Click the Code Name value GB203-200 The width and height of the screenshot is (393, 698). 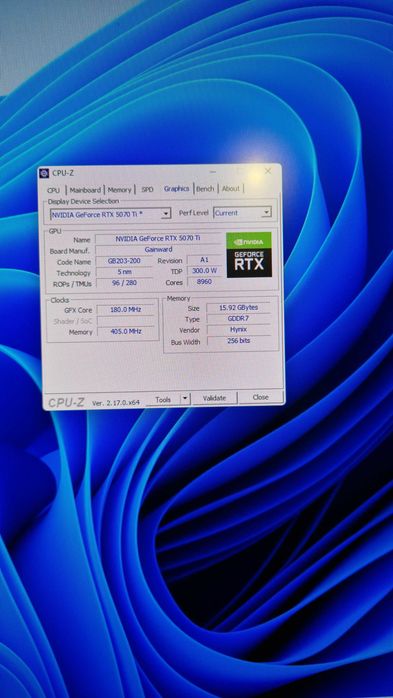124,261
